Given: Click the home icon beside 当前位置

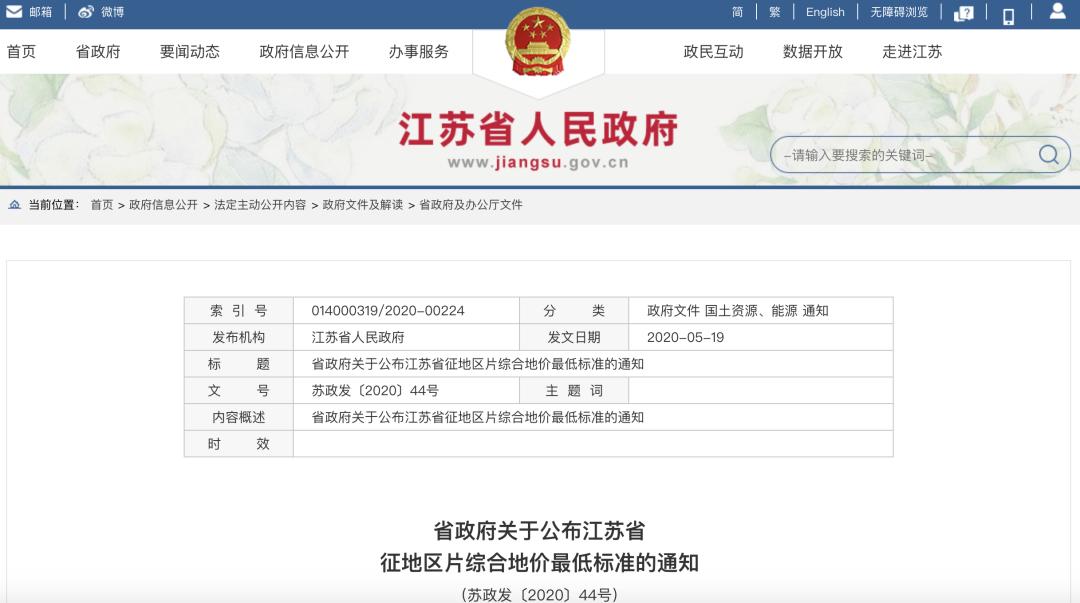Looking at the screenshot, I should point(11,206).
